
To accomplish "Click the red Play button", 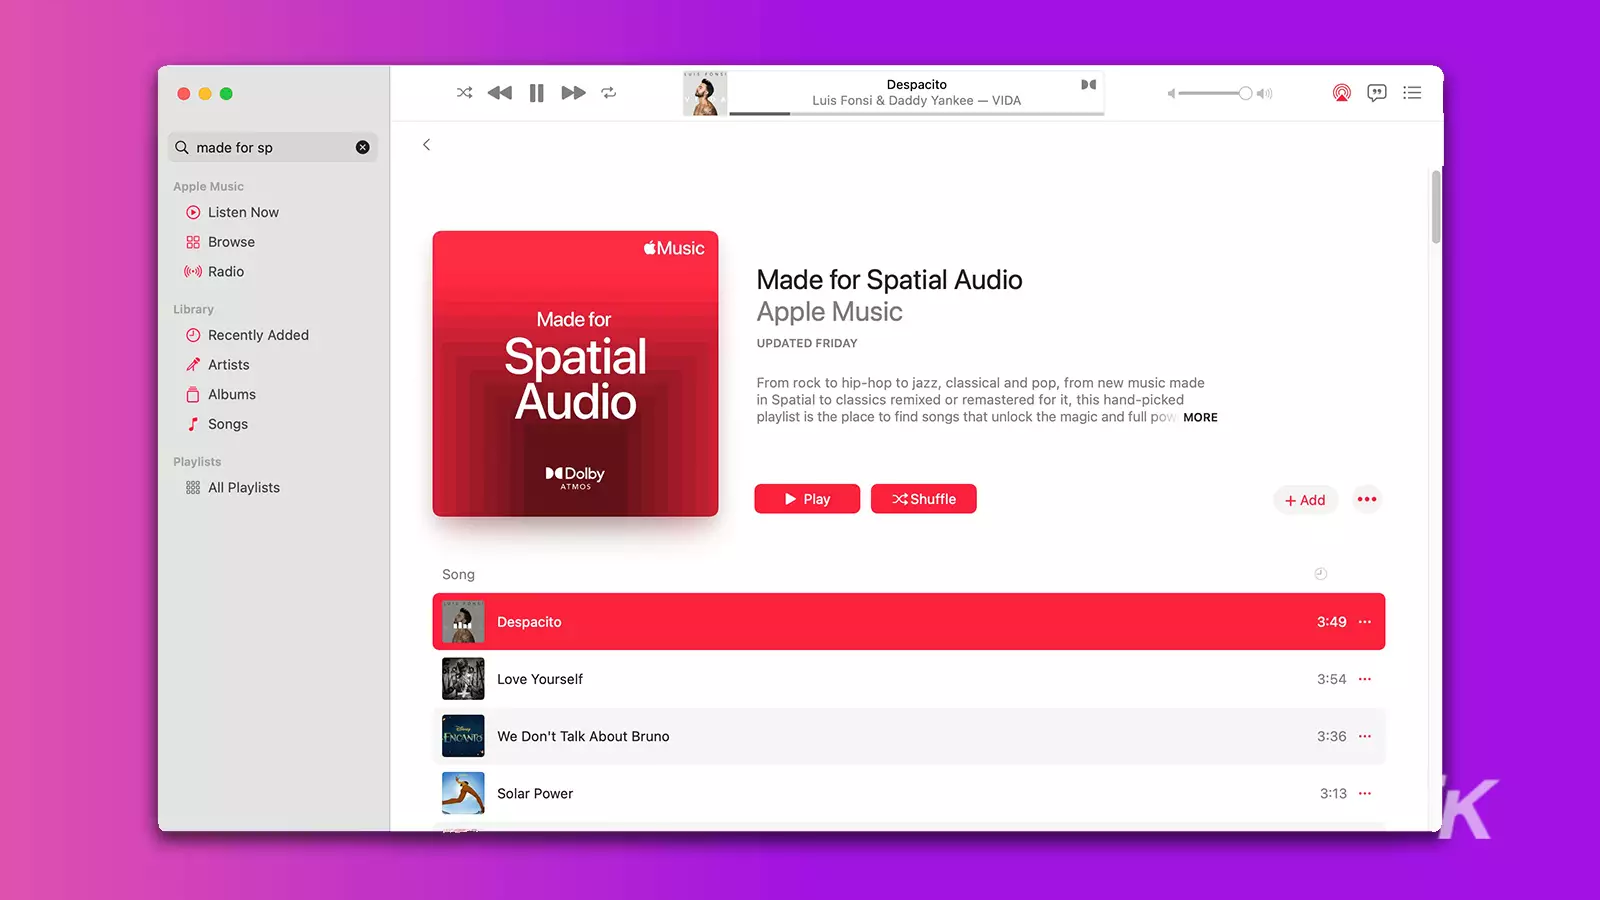I will click(x=807, y=499).
